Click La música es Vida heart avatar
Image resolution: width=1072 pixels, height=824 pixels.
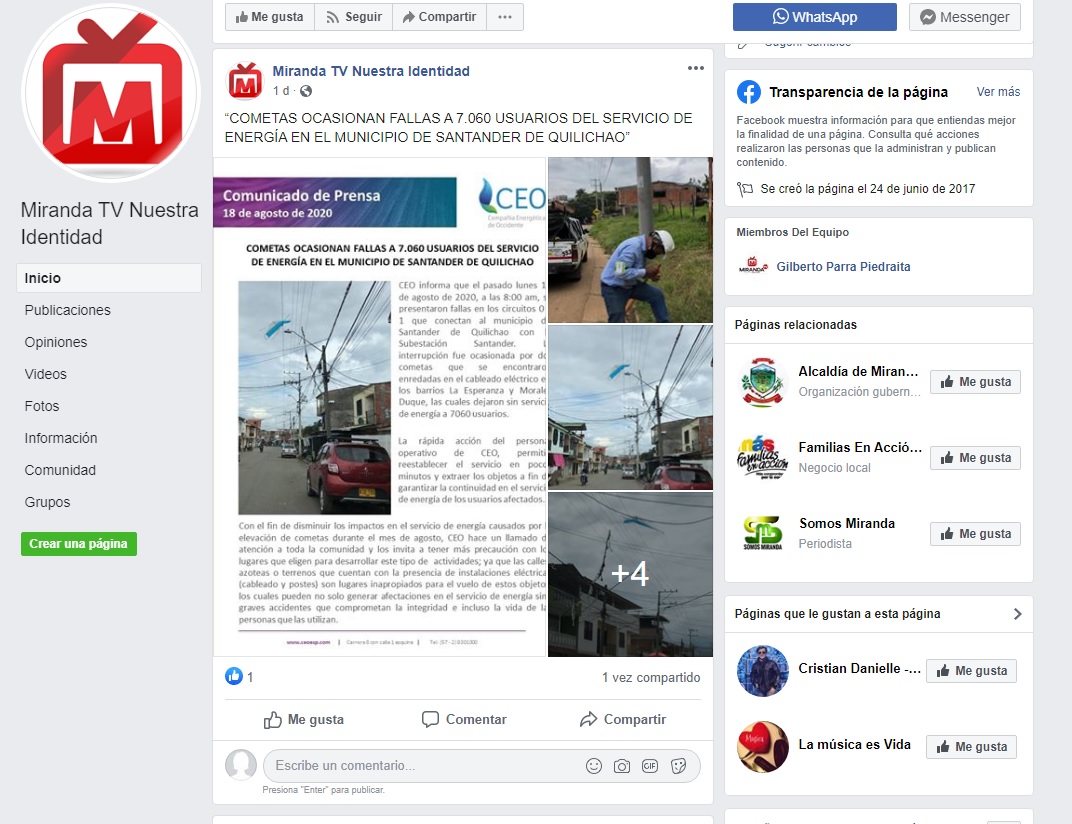coord(762,747)
